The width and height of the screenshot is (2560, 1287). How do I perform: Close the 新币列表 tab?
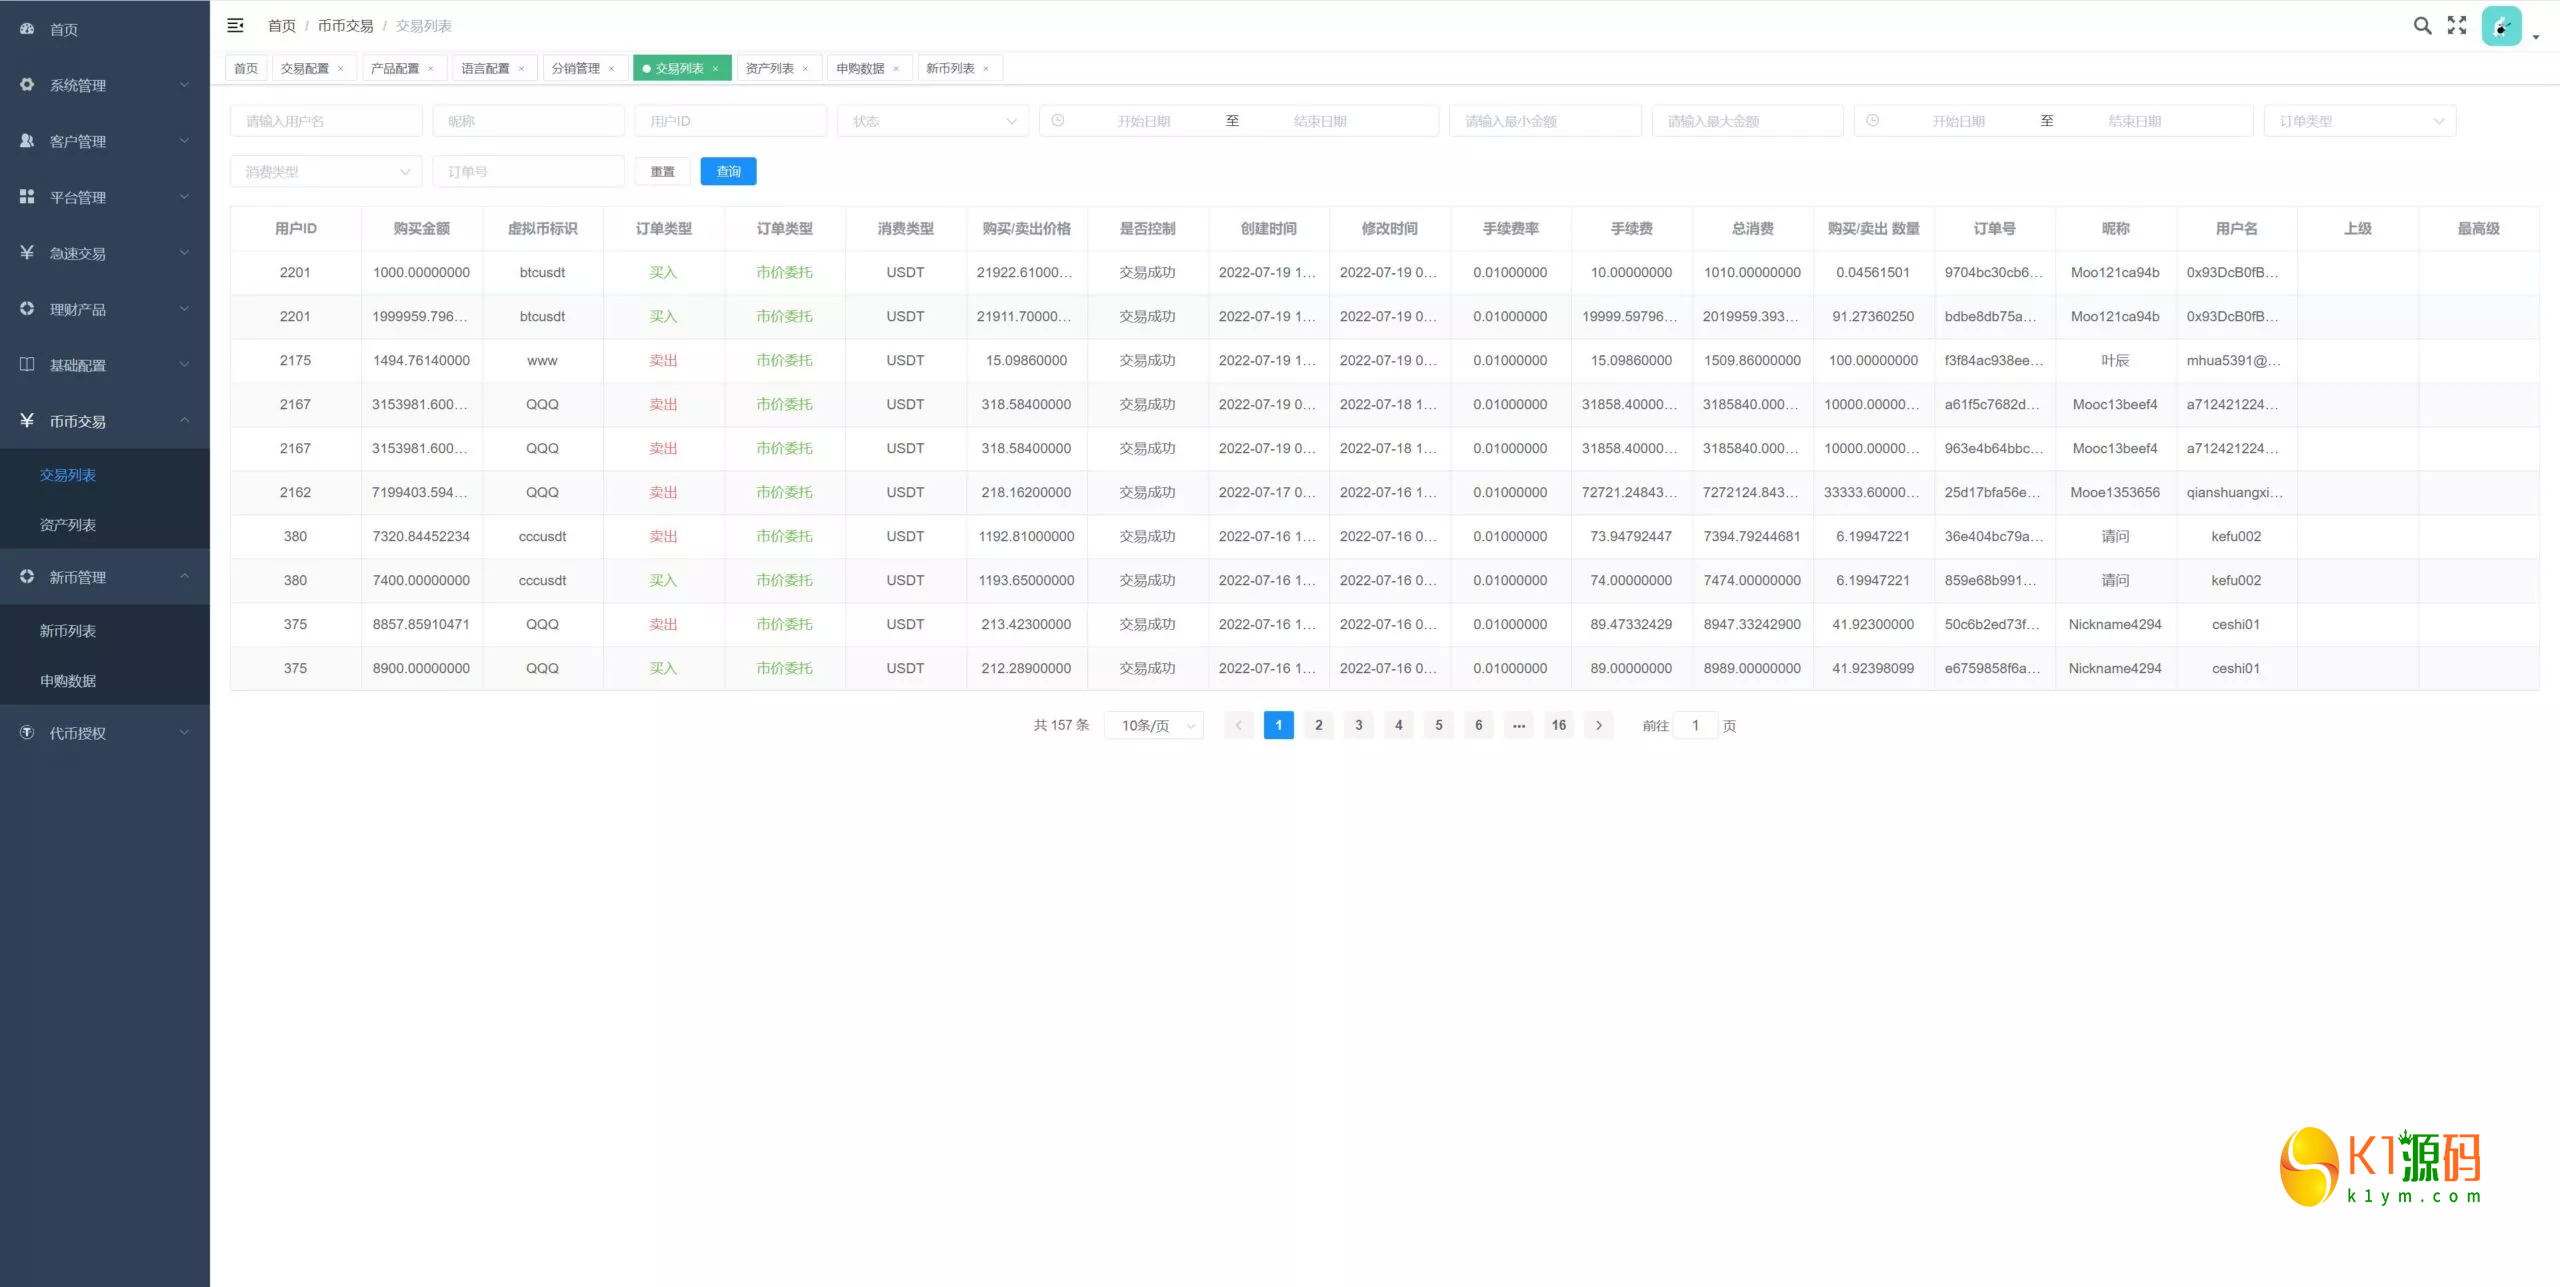click(986, 69)
